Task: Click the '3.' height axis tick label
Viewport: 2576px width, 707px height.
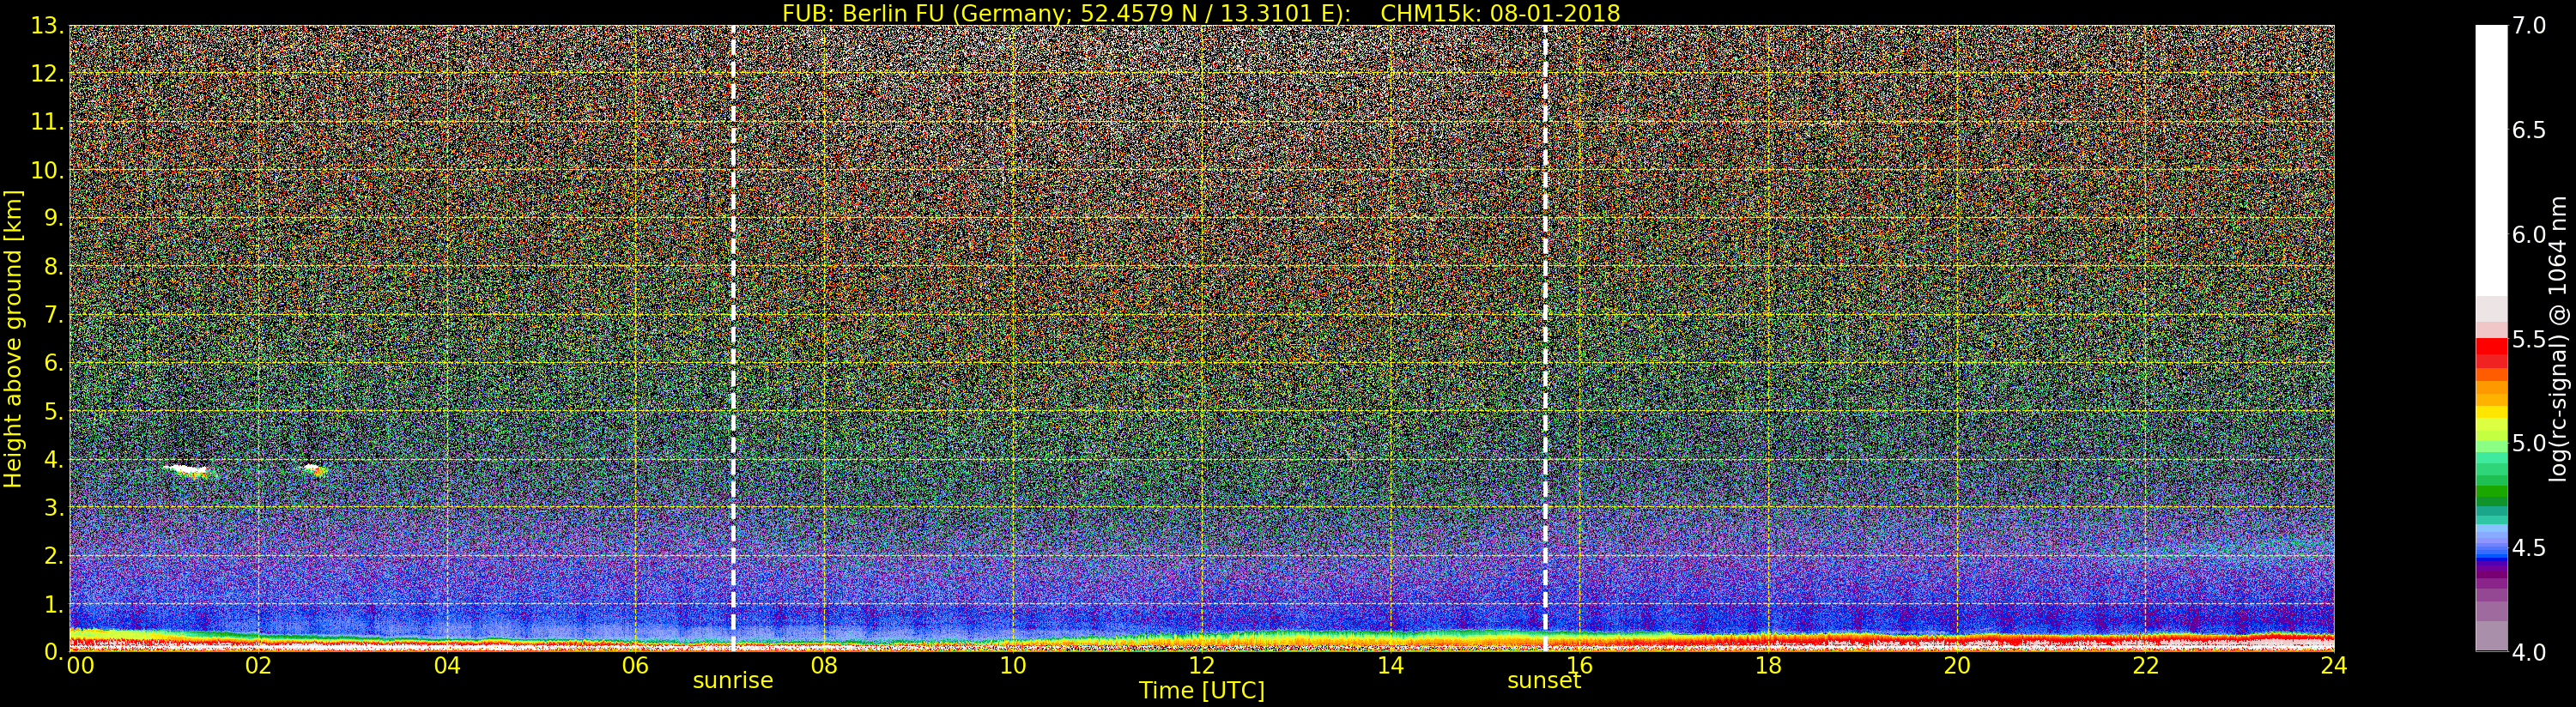Action: pyautogui.click(x=53, y=507)
